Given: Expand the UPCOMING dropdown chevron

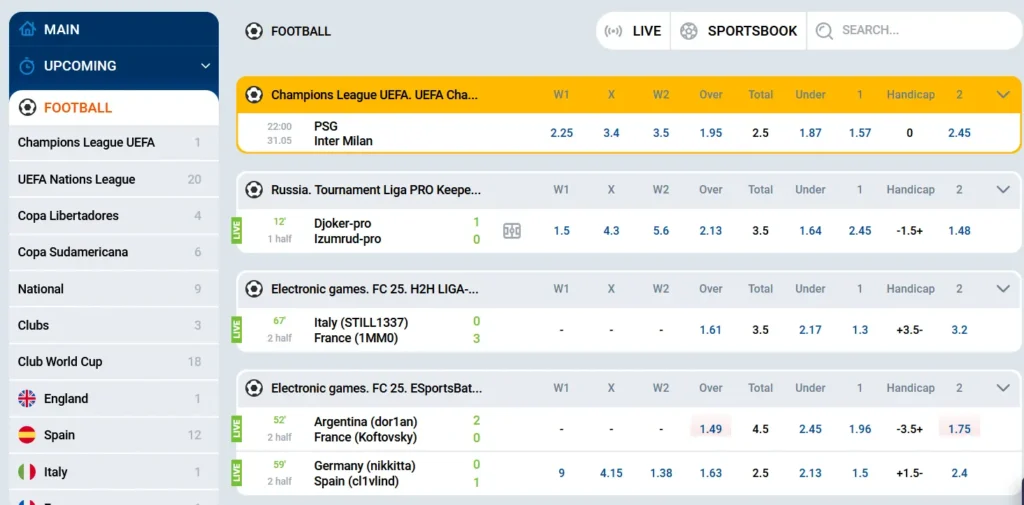Looking at the screenshot, I should pyautogui.click(x=205, y=66).
